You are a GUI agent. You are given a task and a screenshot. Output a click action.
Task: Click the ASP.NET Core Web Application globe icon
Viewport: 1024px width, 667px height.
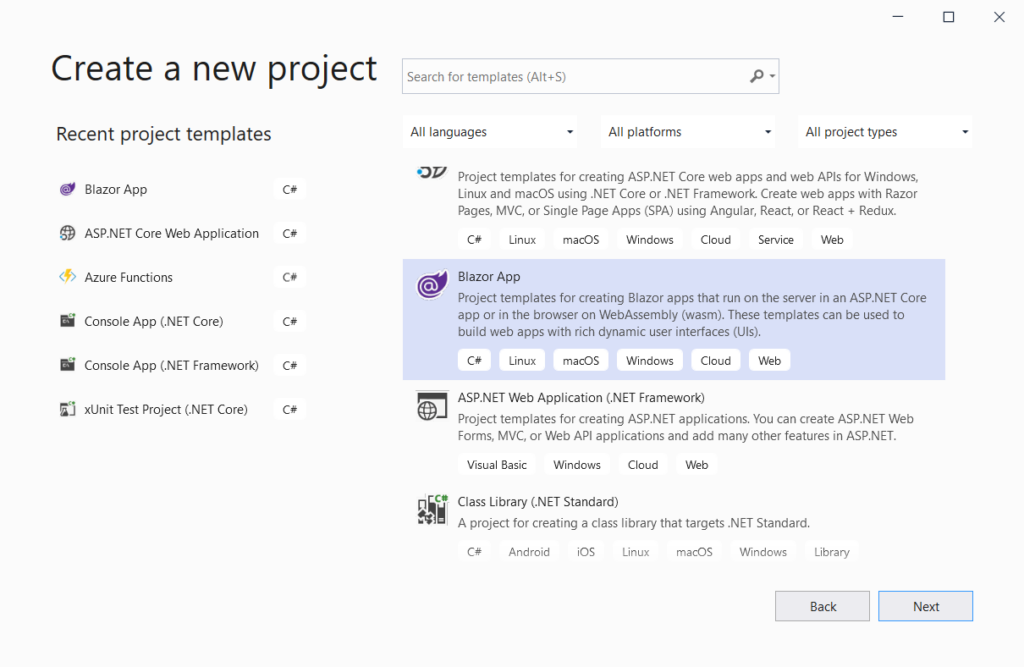point(68,232)
